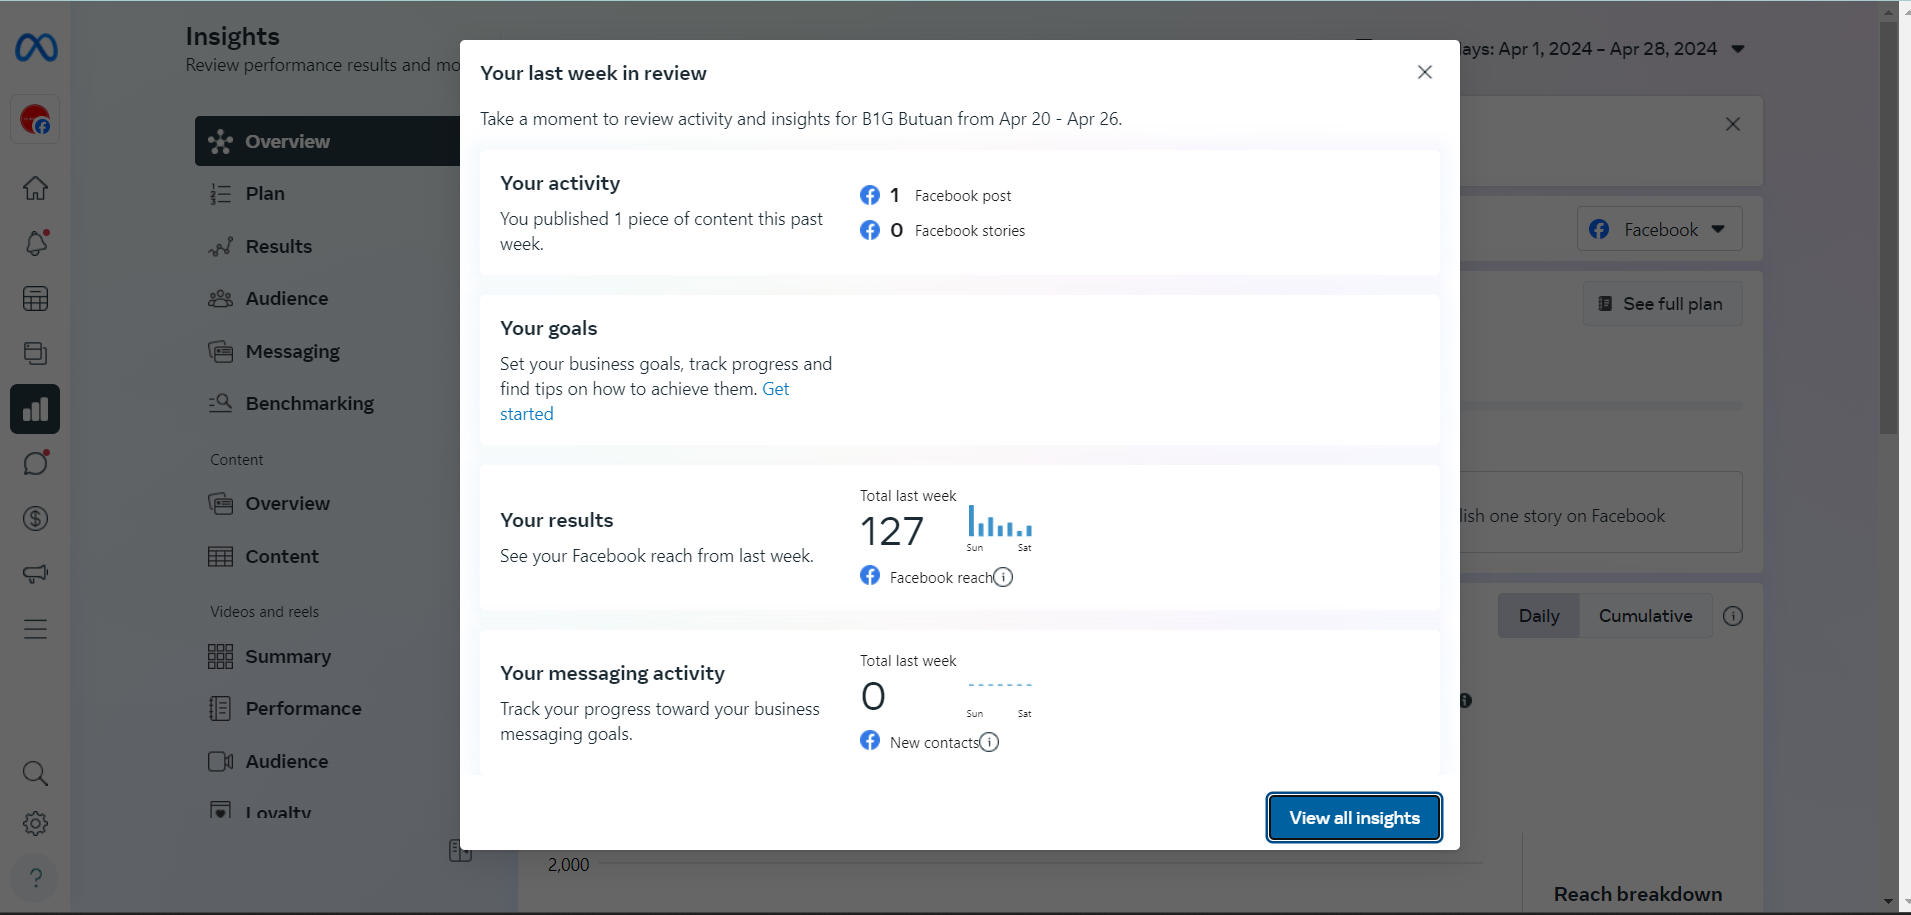Image resolution: width=1911 pixels, height=915 pixels.
Task: Open the Settings gear icon
Action: [x=36, y=824]
